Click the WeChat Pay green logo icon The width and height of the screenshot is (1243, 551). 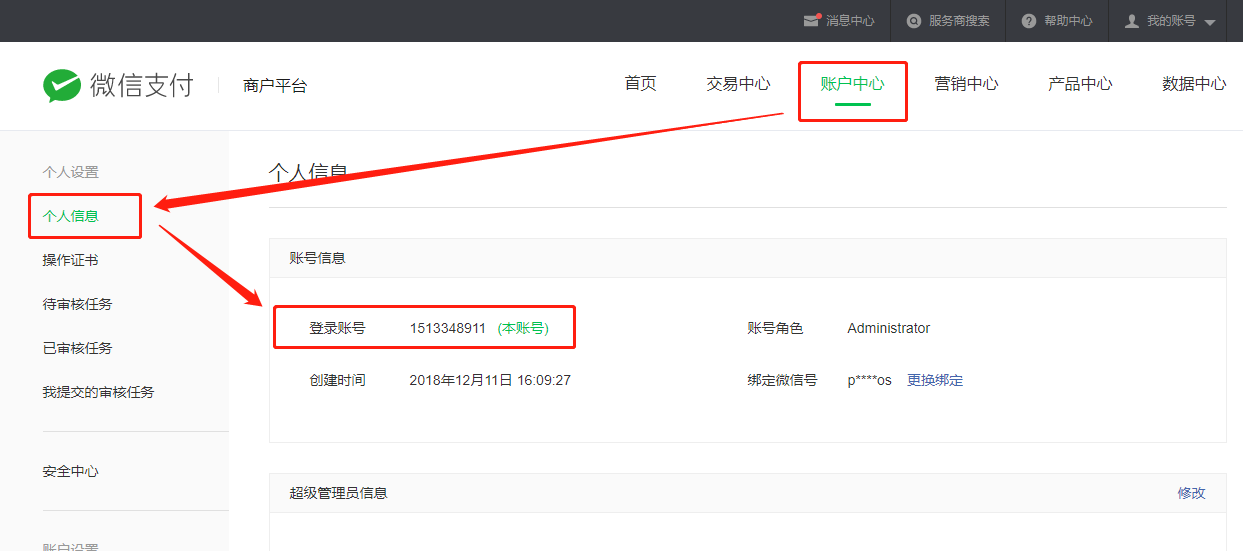point(62,86)
